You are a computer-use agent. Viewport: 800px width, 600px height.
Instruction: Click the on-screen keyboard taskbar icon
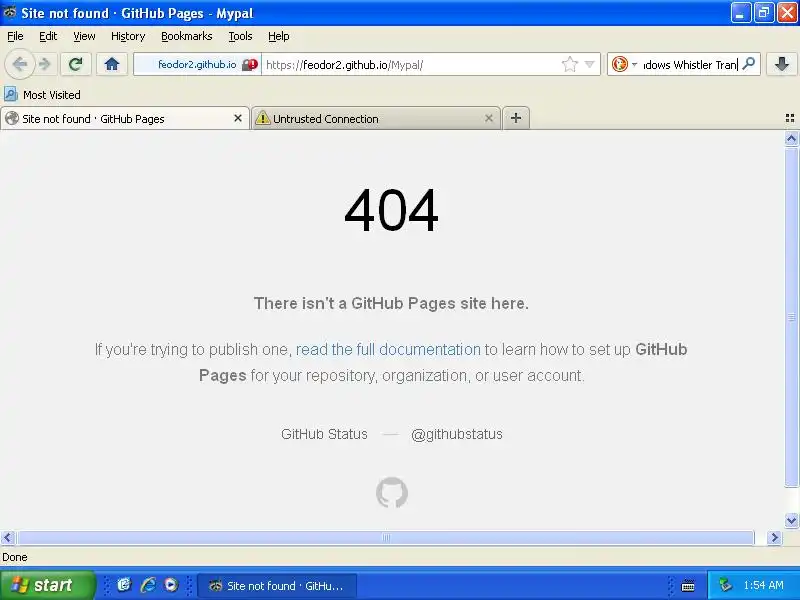coord(688,585)
